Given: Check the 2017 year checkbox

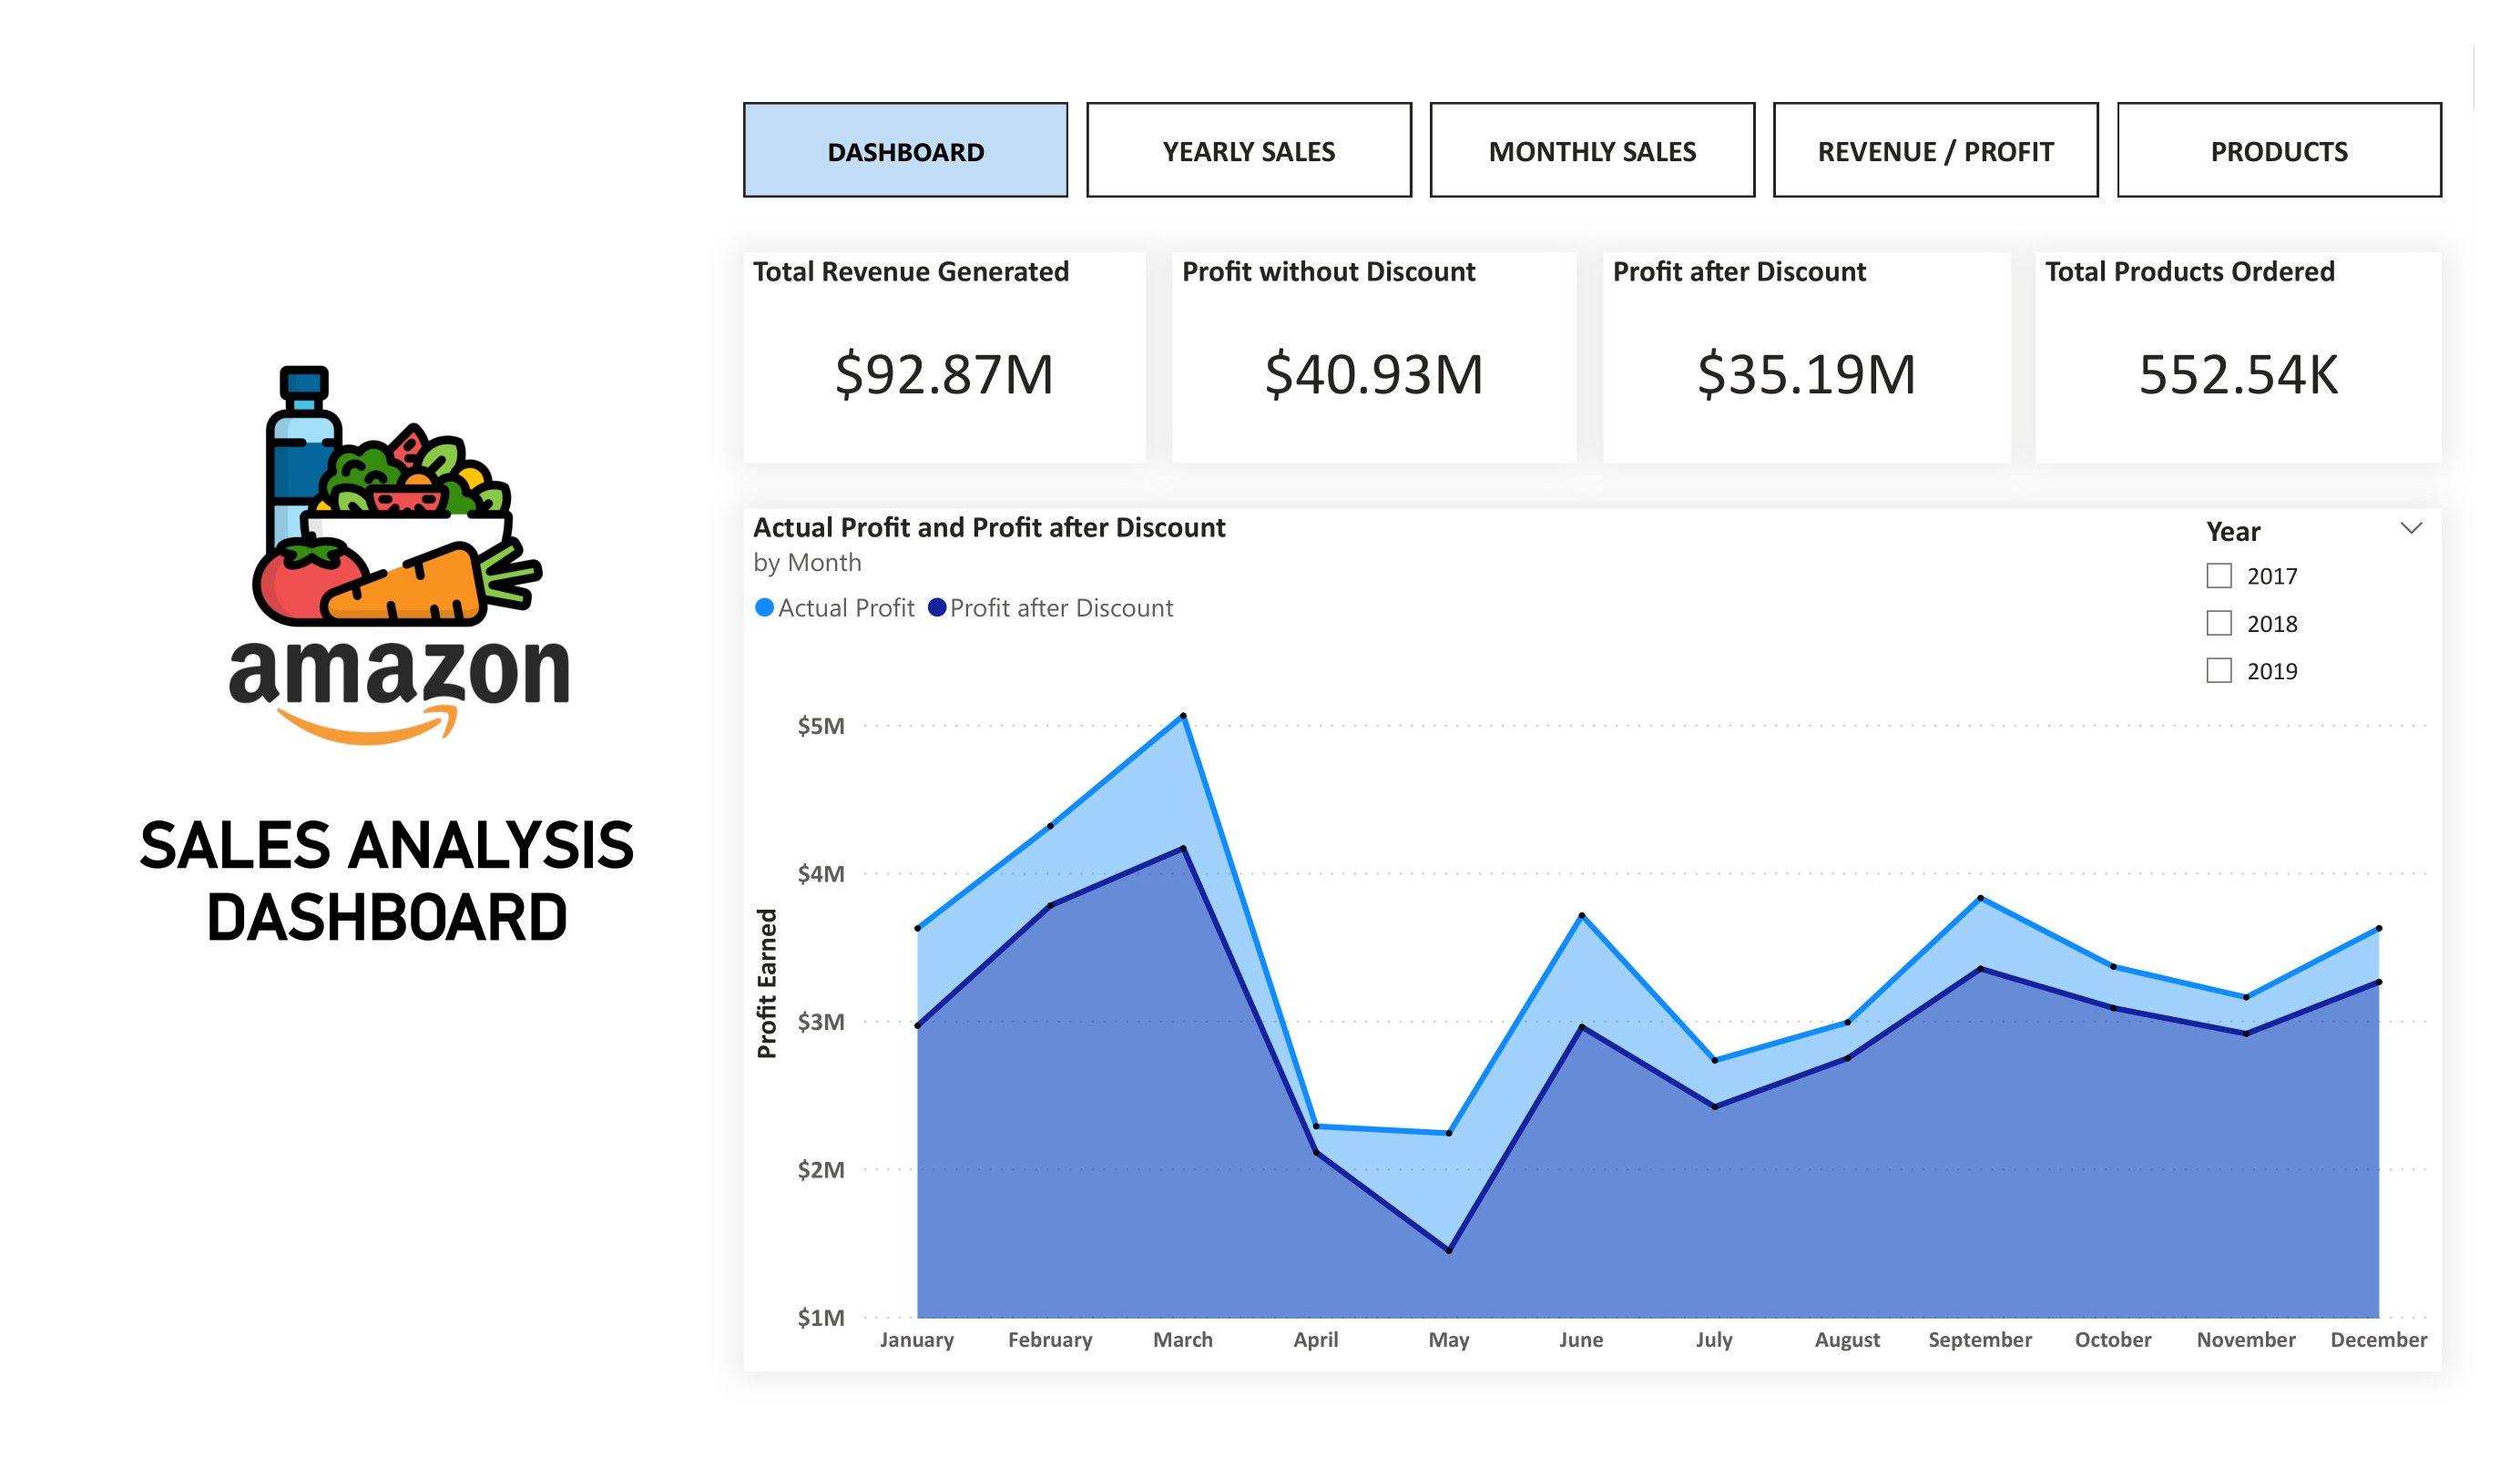Looking at the screenshot, I should [x=2219, y=576].
